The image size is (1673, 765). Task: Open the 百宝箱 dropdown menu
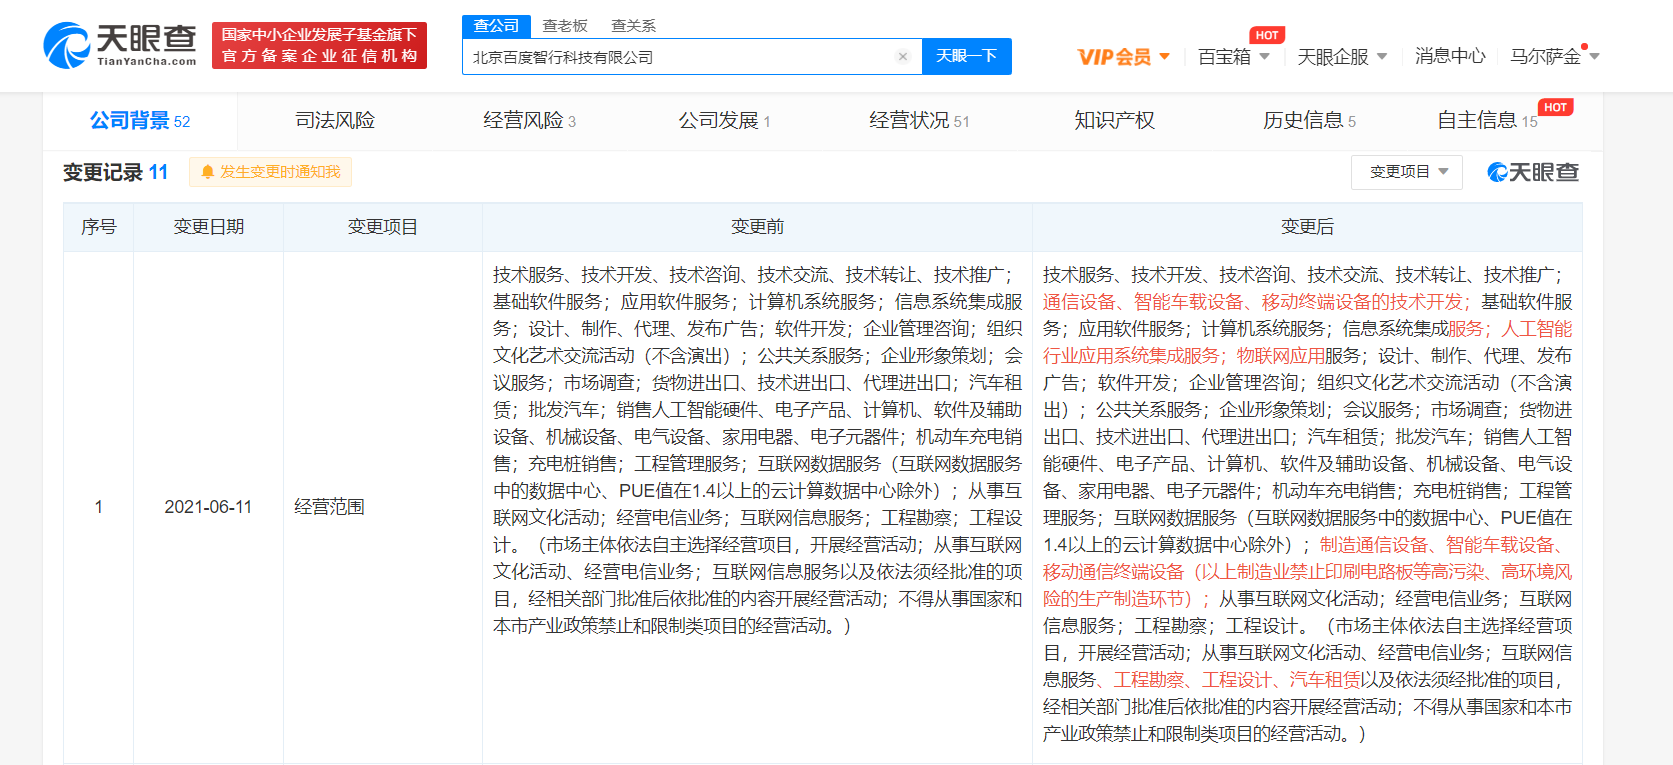1233,57
